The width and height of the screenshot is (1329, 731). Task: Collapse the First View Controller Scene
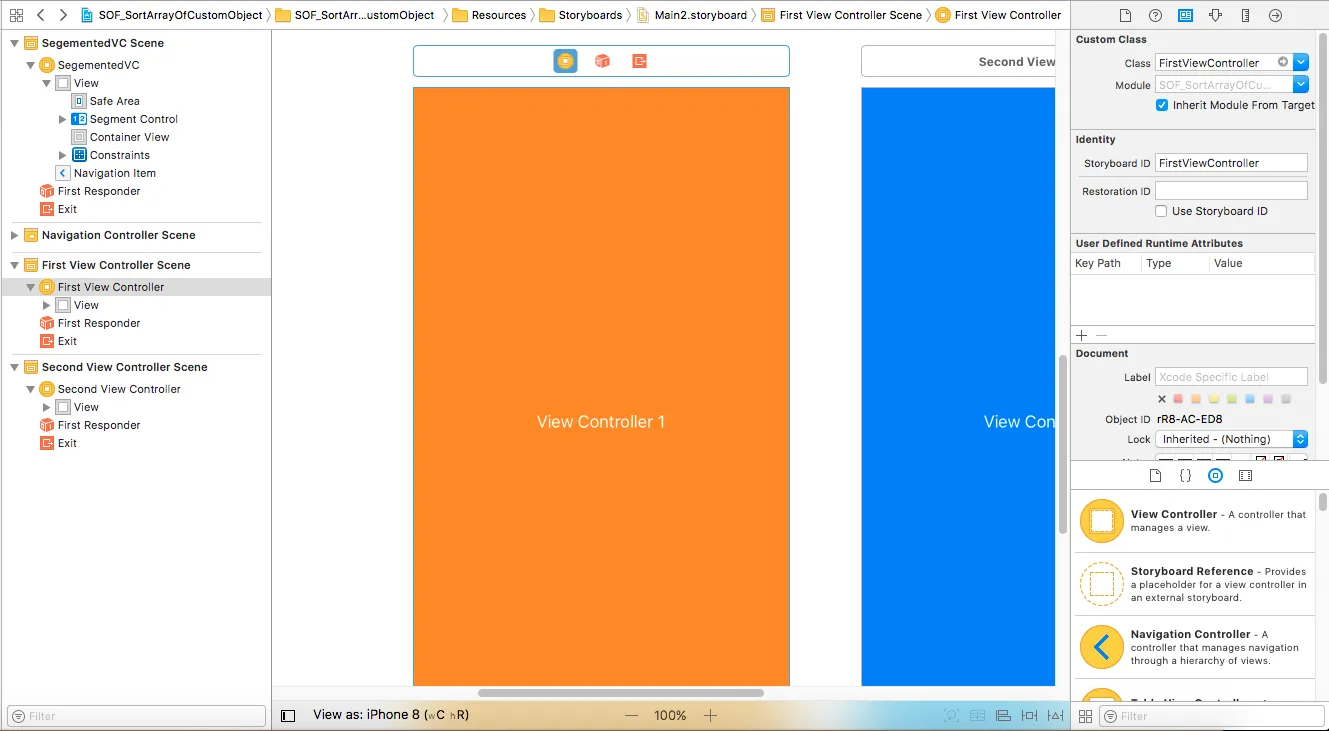(x=14, y=265)
